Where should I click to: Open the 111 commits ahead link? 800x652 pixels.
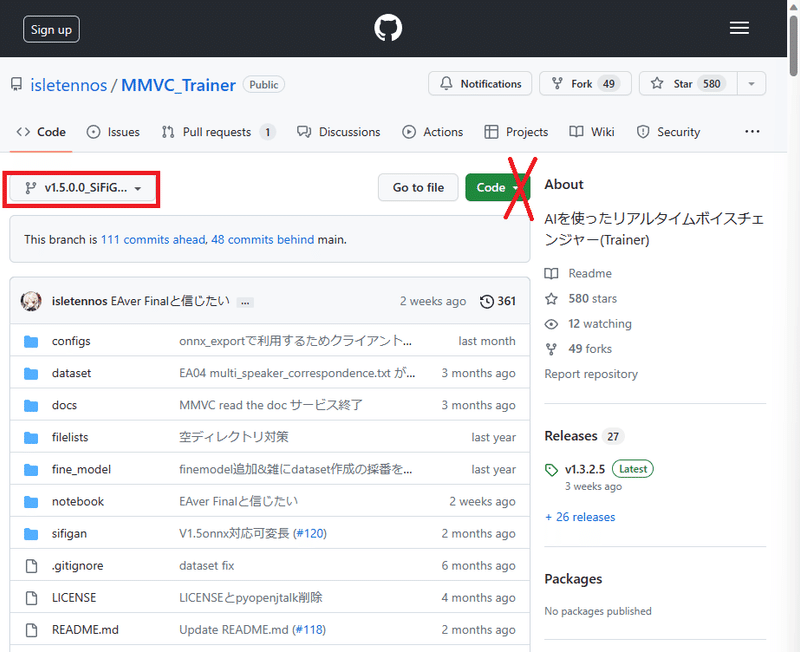(x=153, y=240)
